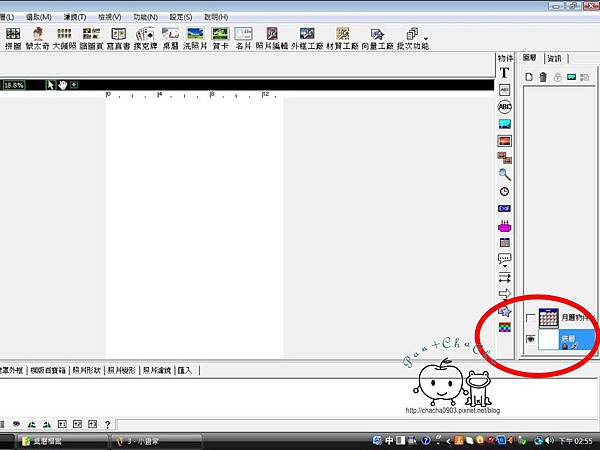Open the 桌曆 desk calendar tool

[x=171, y=38]
